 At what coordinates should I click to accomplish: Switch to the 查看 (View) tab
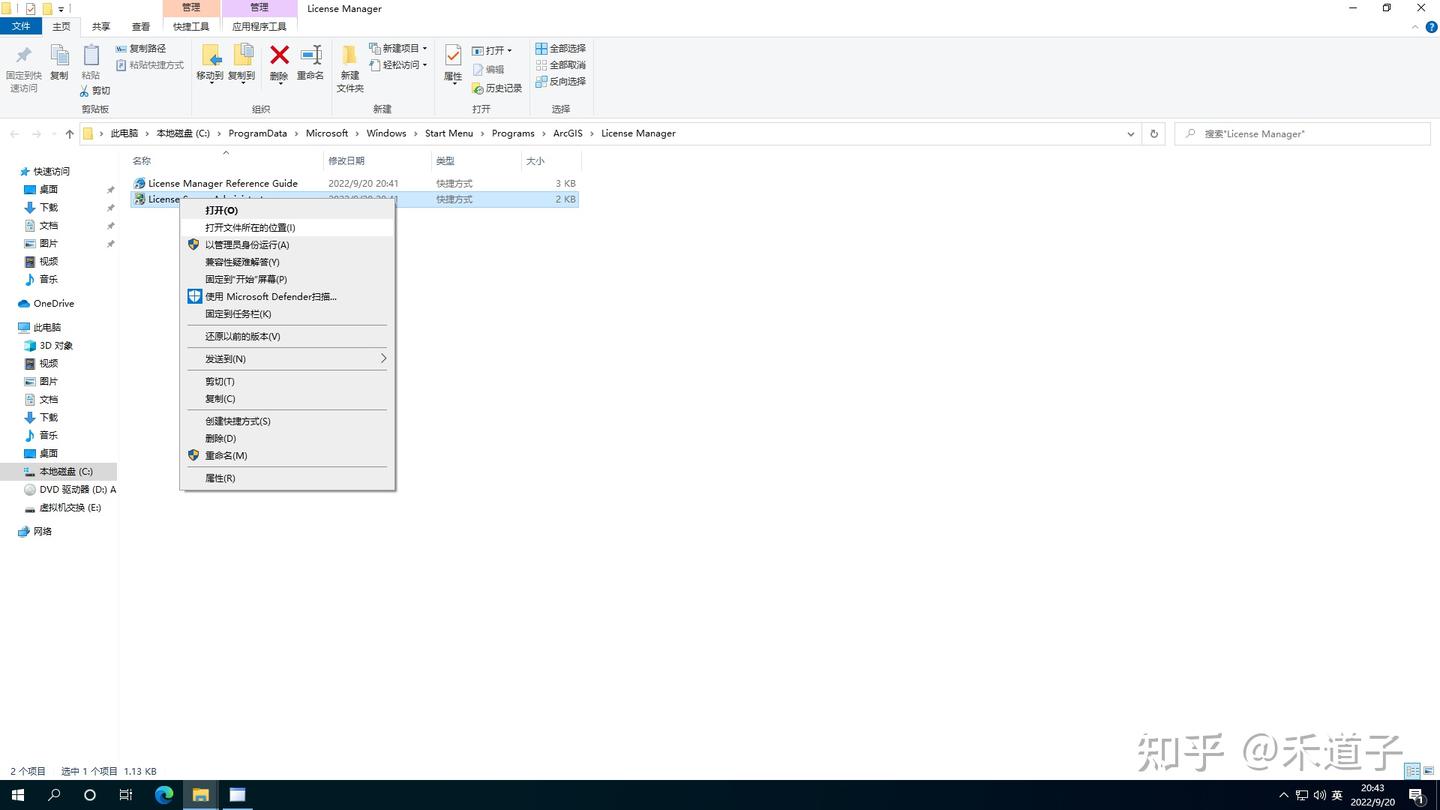point(140,26)
